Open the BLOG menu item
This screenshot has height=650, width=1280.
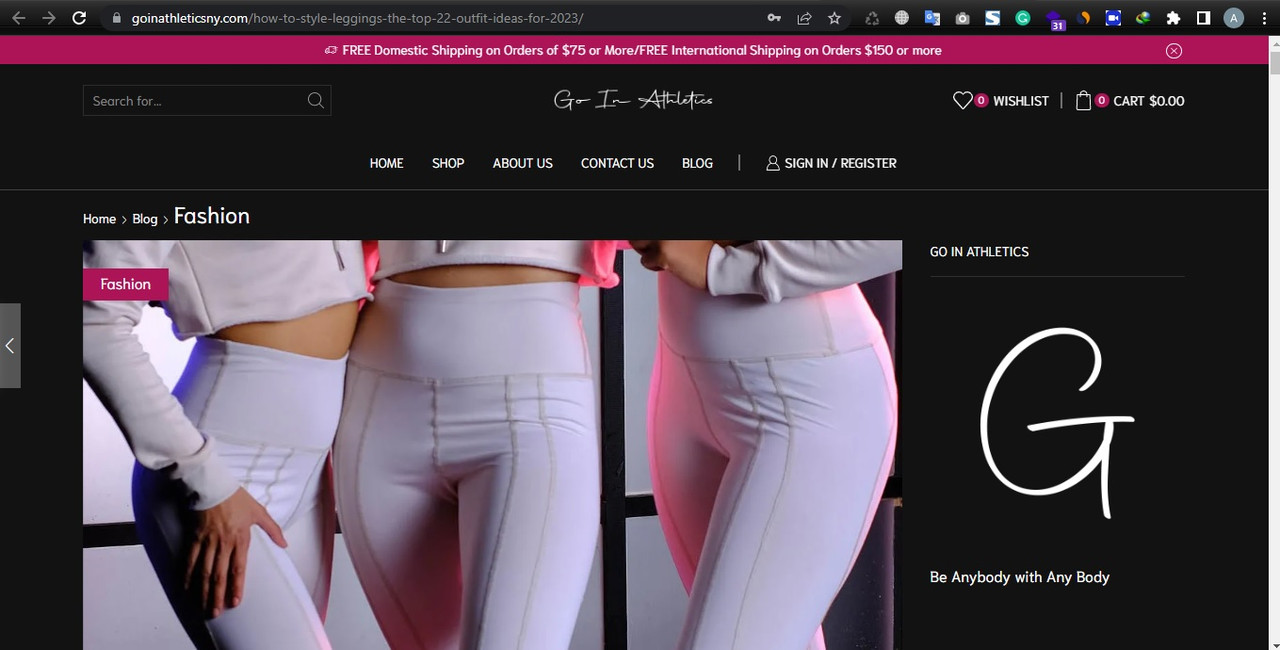click(x=697, y=163)
